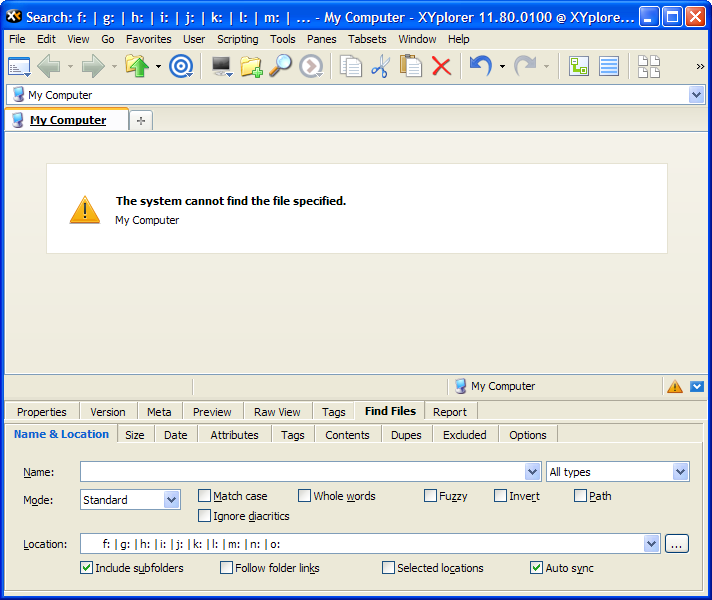Click the Cut scissors icon
This screenshot has height=600, width=712.
pos(380,67)
